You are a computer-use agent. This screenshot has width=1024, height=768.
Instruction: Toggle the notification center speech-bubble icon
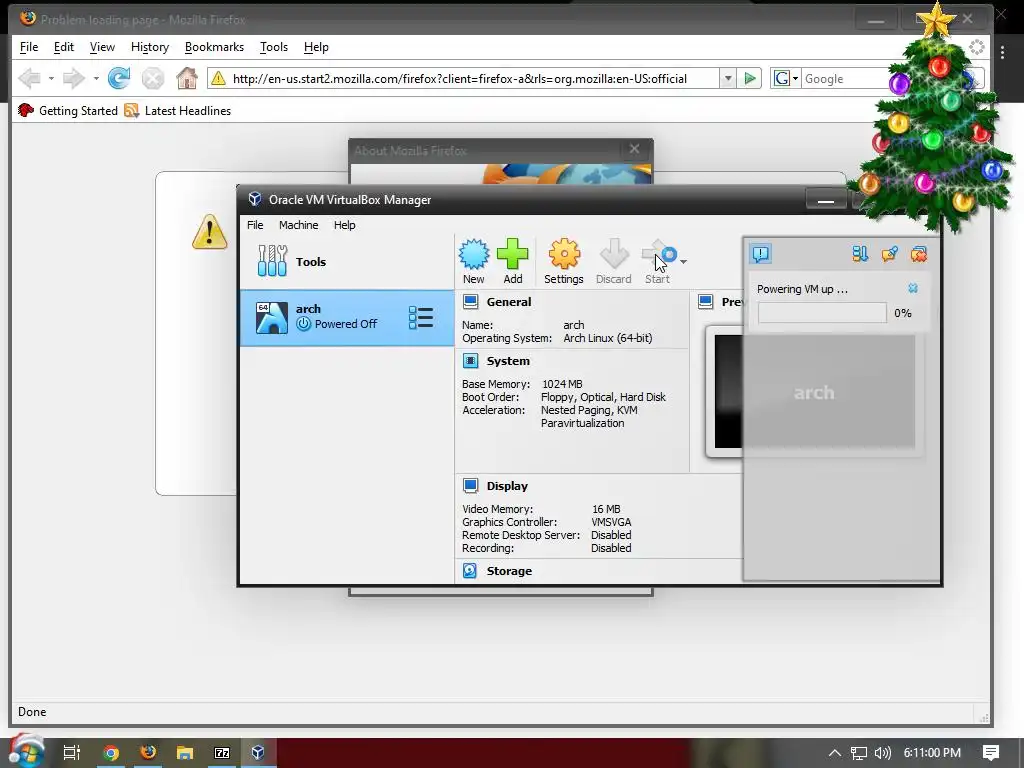point(761,254)
